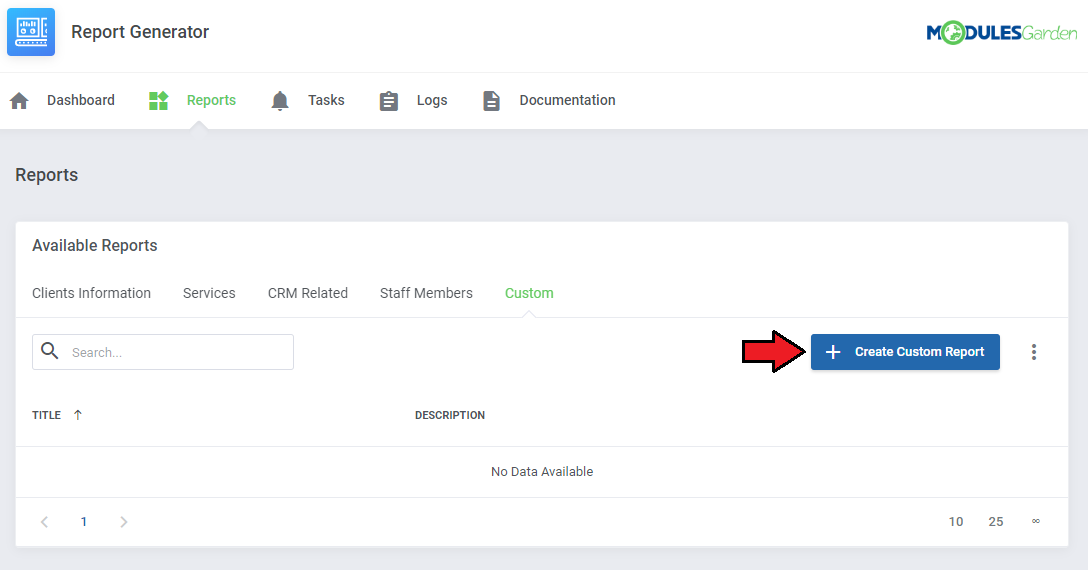This screenshot has width=1088, height=570.
Task: Open the Dashboard menu item
Action: [80, 100]
